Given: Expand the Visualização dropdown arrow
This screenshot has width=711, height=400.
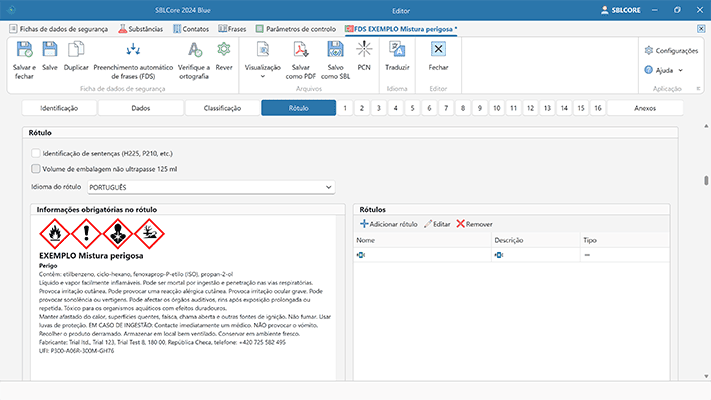Looking at the screenshot, I should [x=263, y=76].
